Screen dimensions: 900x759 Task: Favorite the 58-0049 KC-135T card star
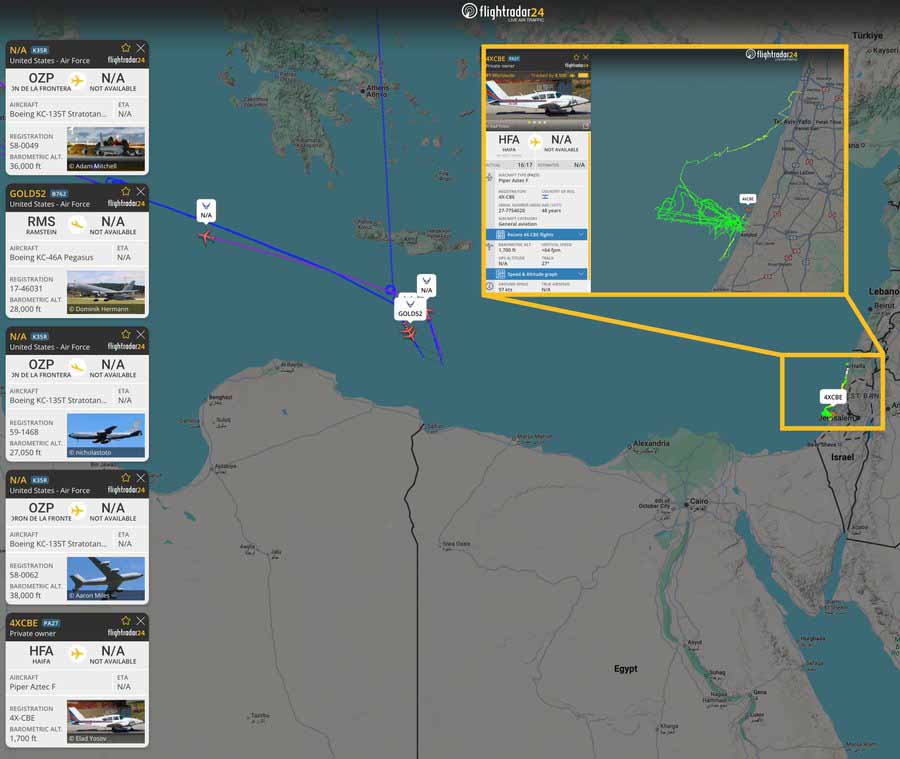(x=126, y=48)
